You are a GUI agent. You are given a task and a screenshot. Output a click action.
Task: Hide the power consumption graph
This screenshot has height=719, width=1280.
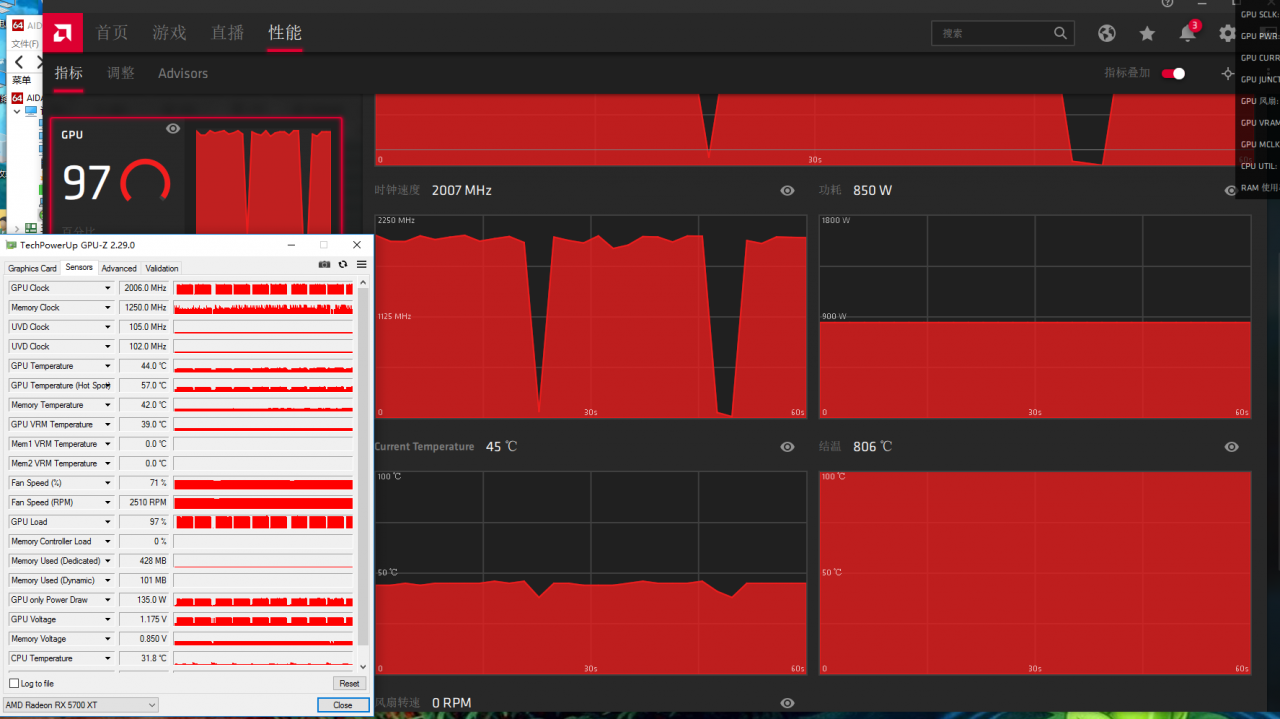pyautogui.click(x=1231, y=190)
